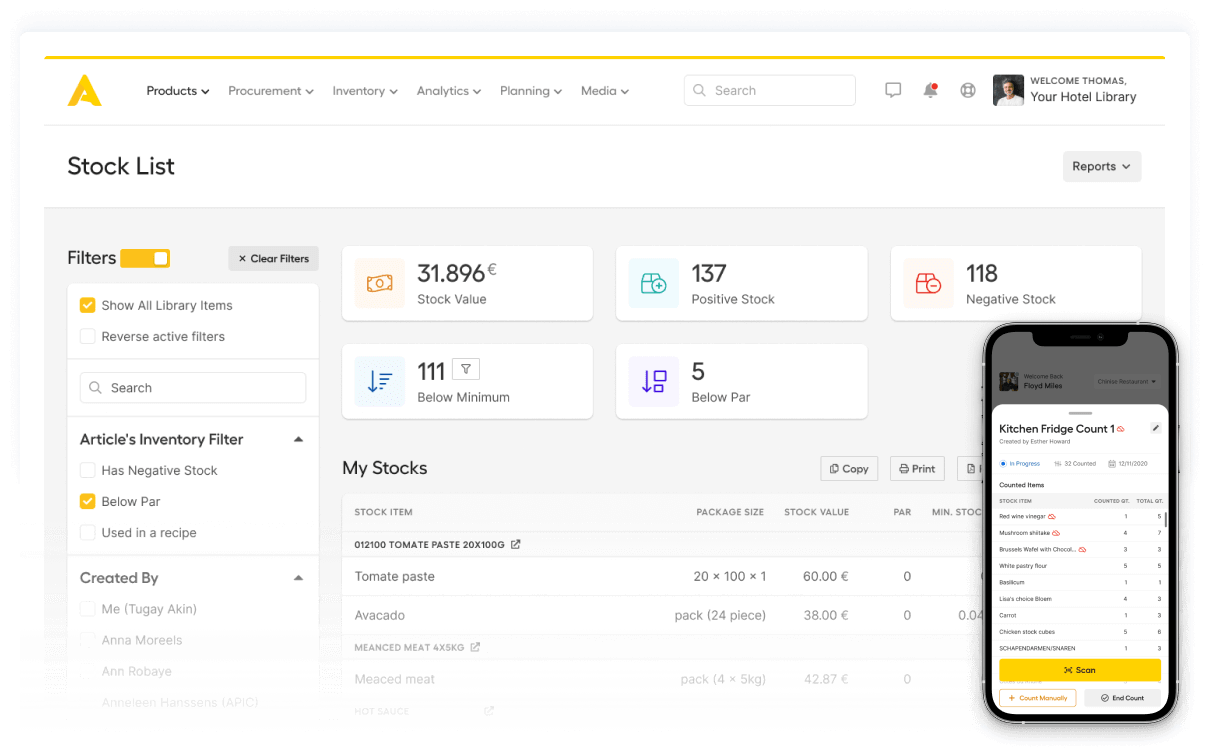
Task: Enable Reverse active filters
Action: click(86, 337)
